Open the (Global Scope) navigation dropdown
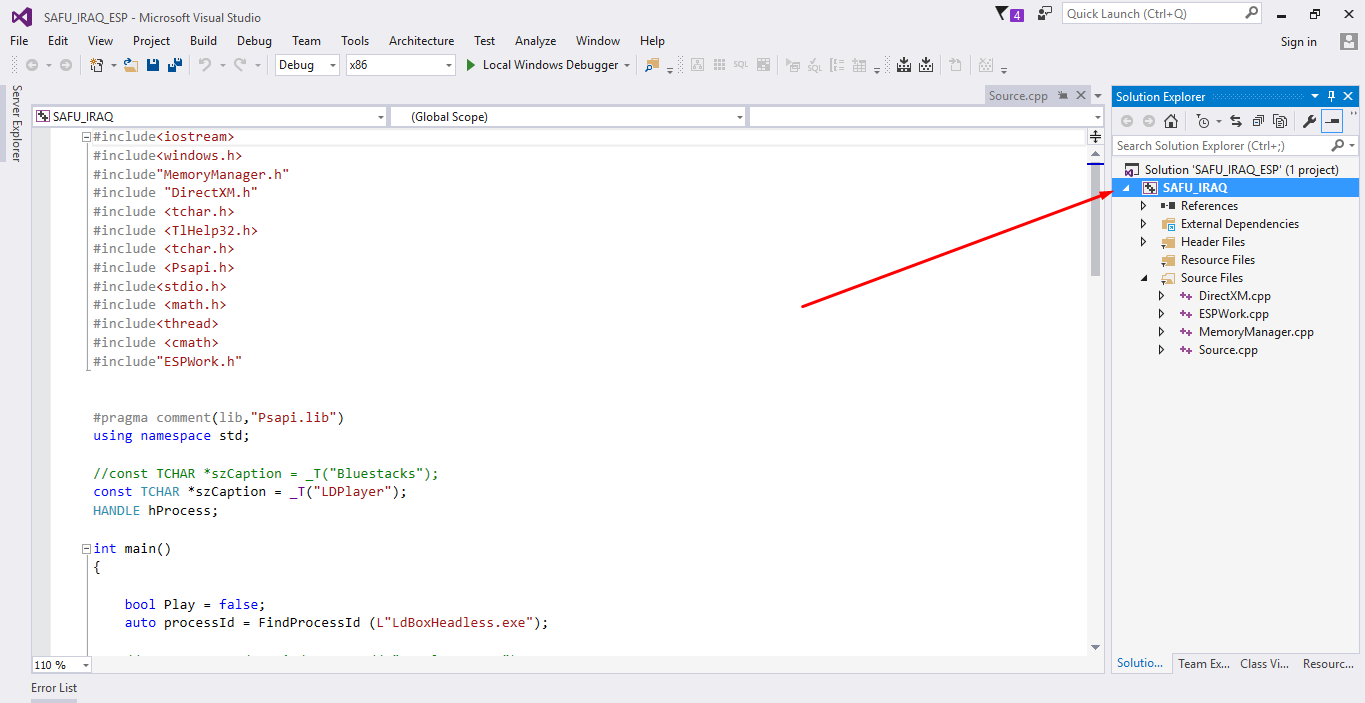 [568, 117]
